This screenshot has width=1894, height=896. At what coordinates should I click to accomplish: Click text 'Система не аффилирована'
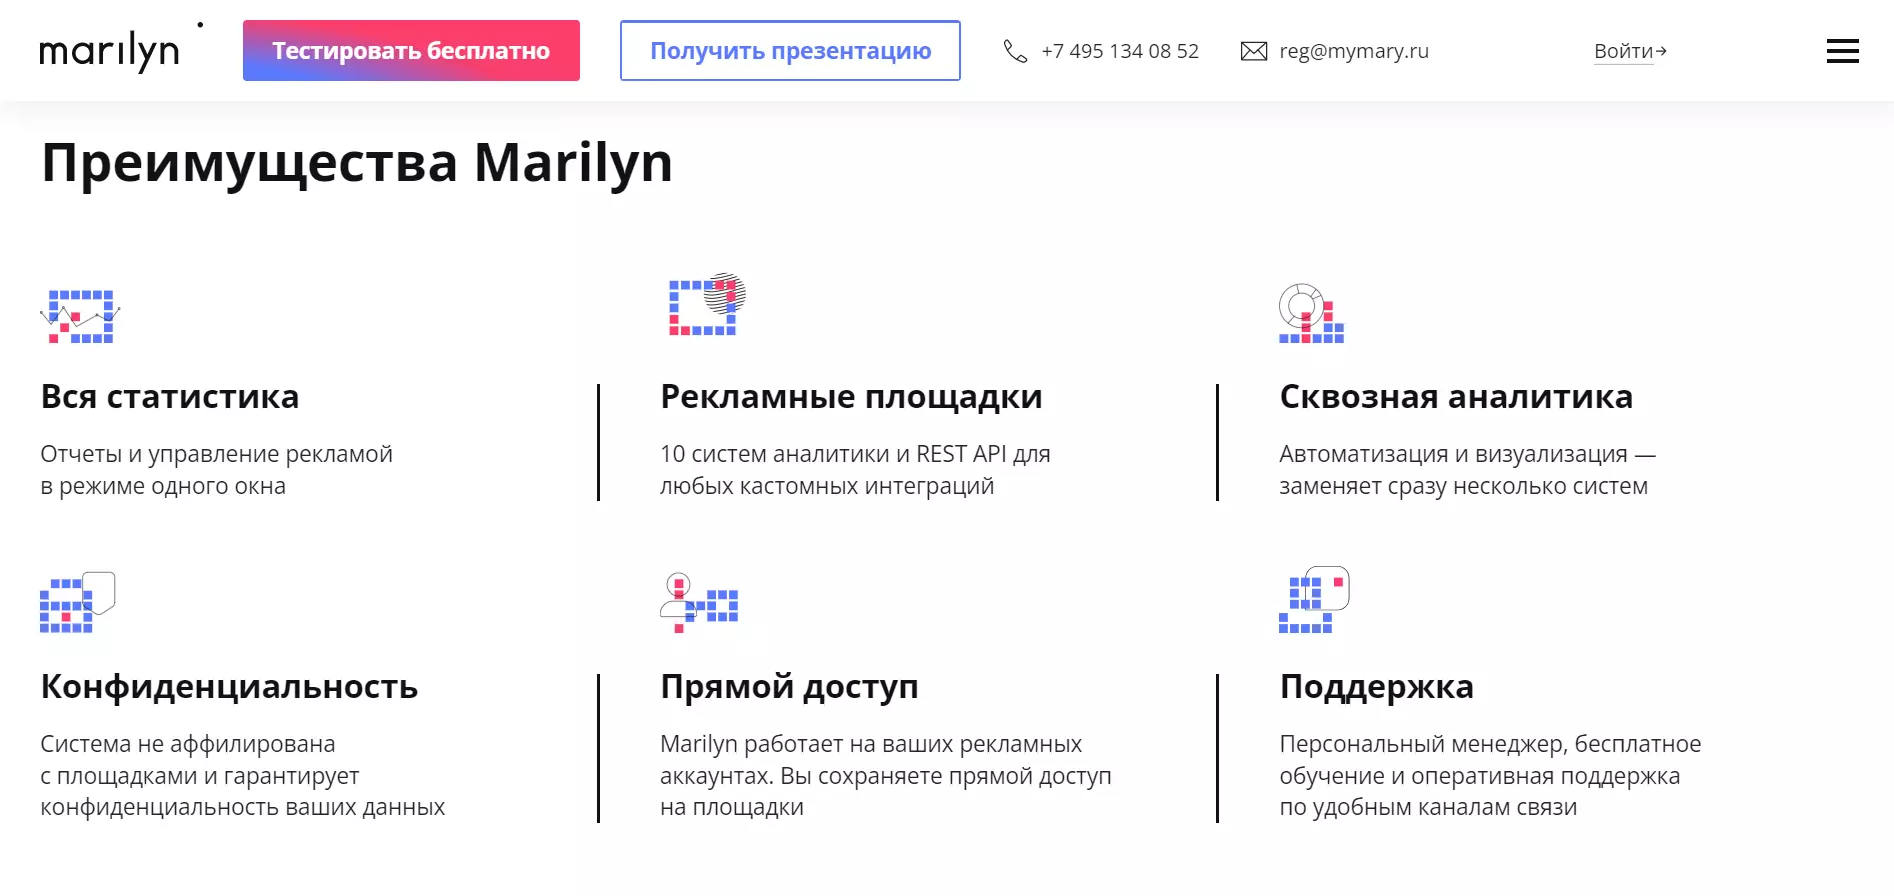click(188, 744)
